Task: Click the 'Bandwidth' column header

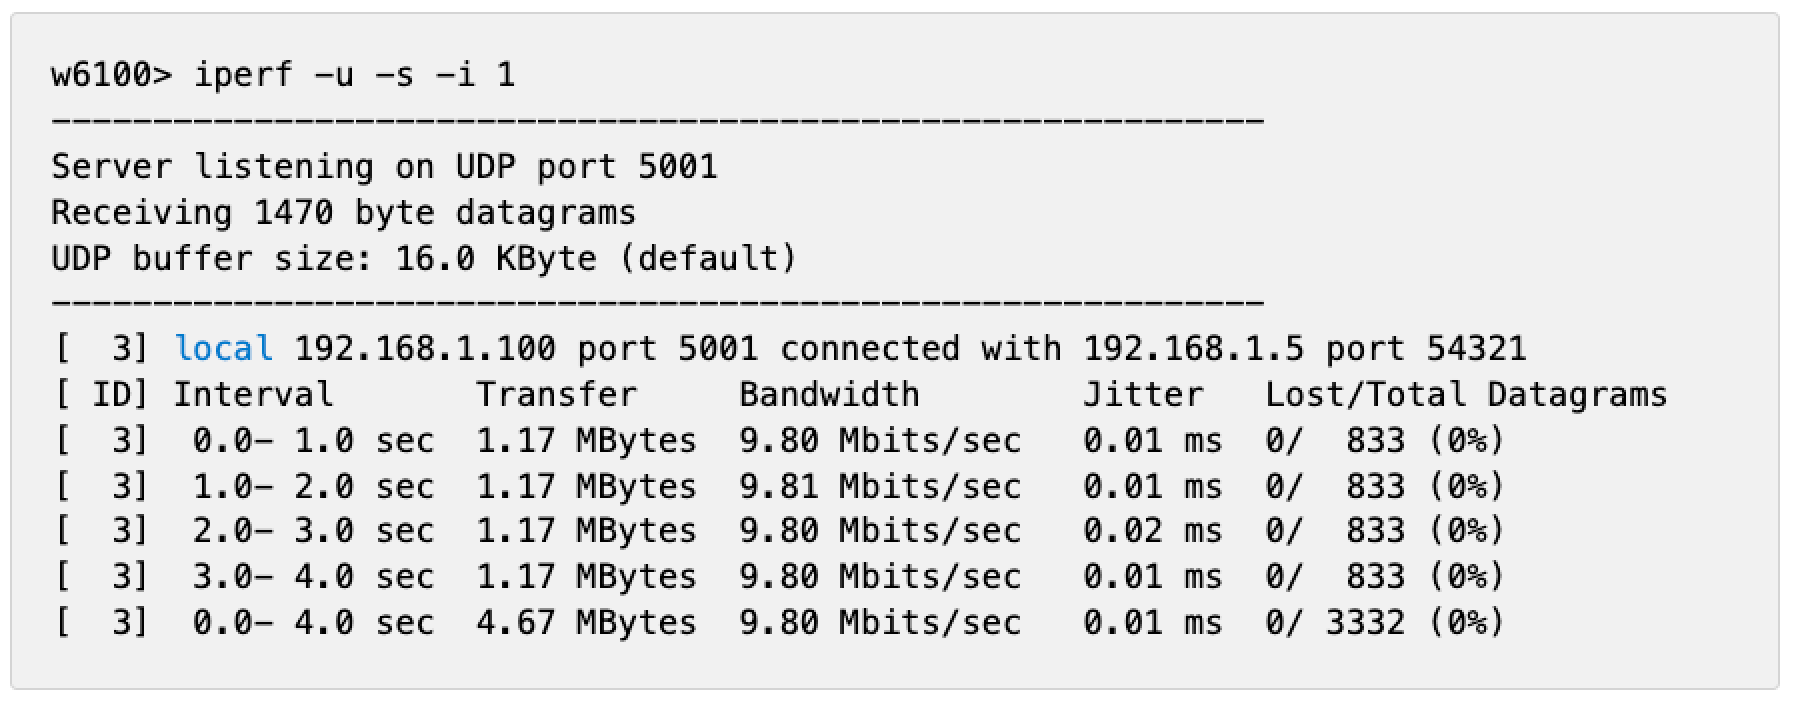Action: [x=829, y=395]
